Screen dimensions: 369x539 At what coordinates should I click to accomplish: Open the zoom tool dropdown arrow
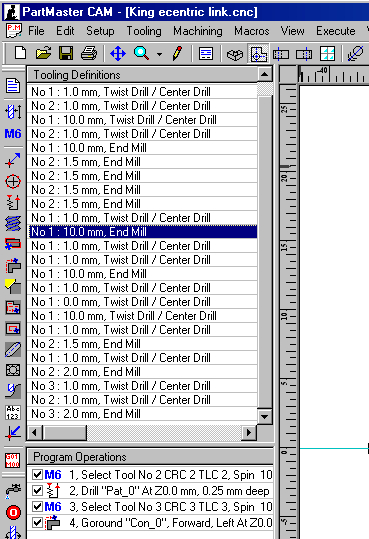pos(159,54)
